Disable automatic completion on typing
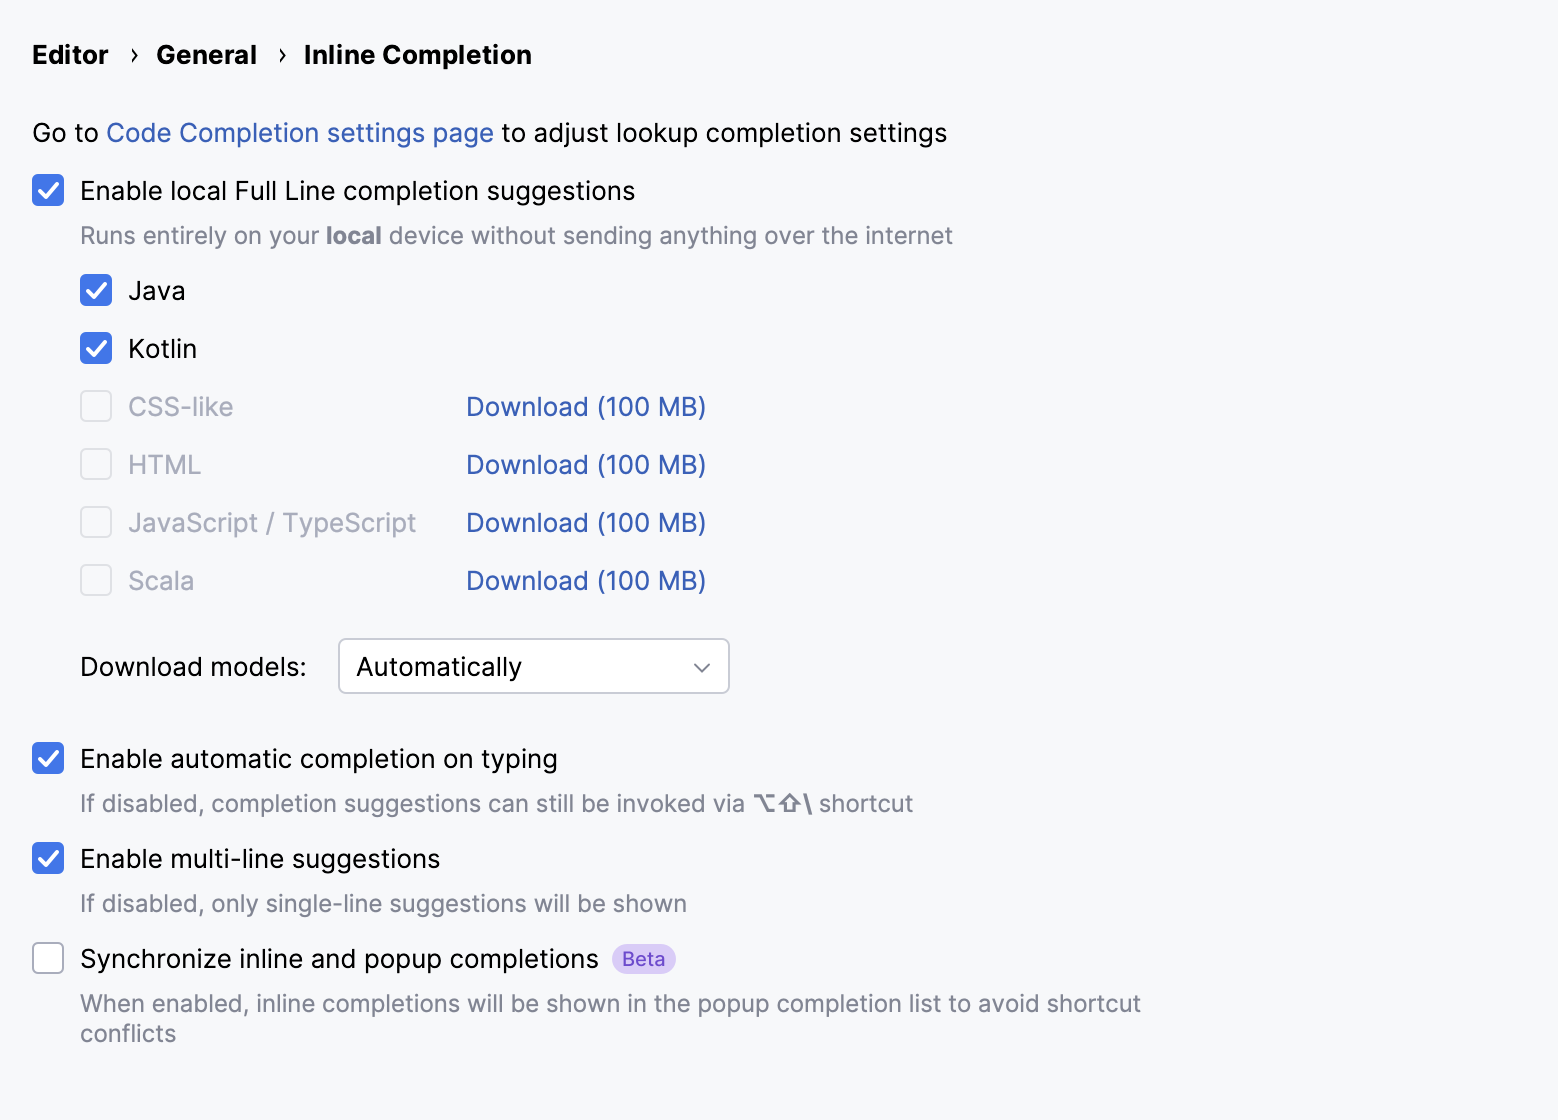 [x=47, y=758]
